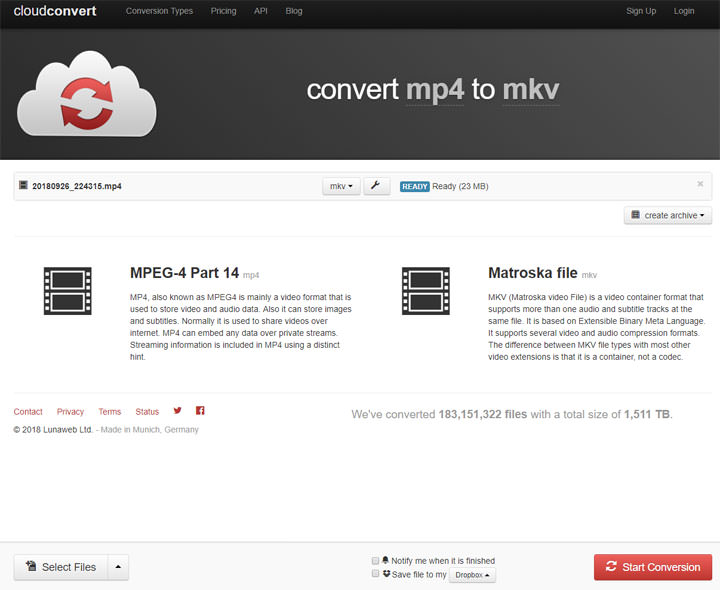Open the mkv output format dropdown

click(x=341, y=186)
